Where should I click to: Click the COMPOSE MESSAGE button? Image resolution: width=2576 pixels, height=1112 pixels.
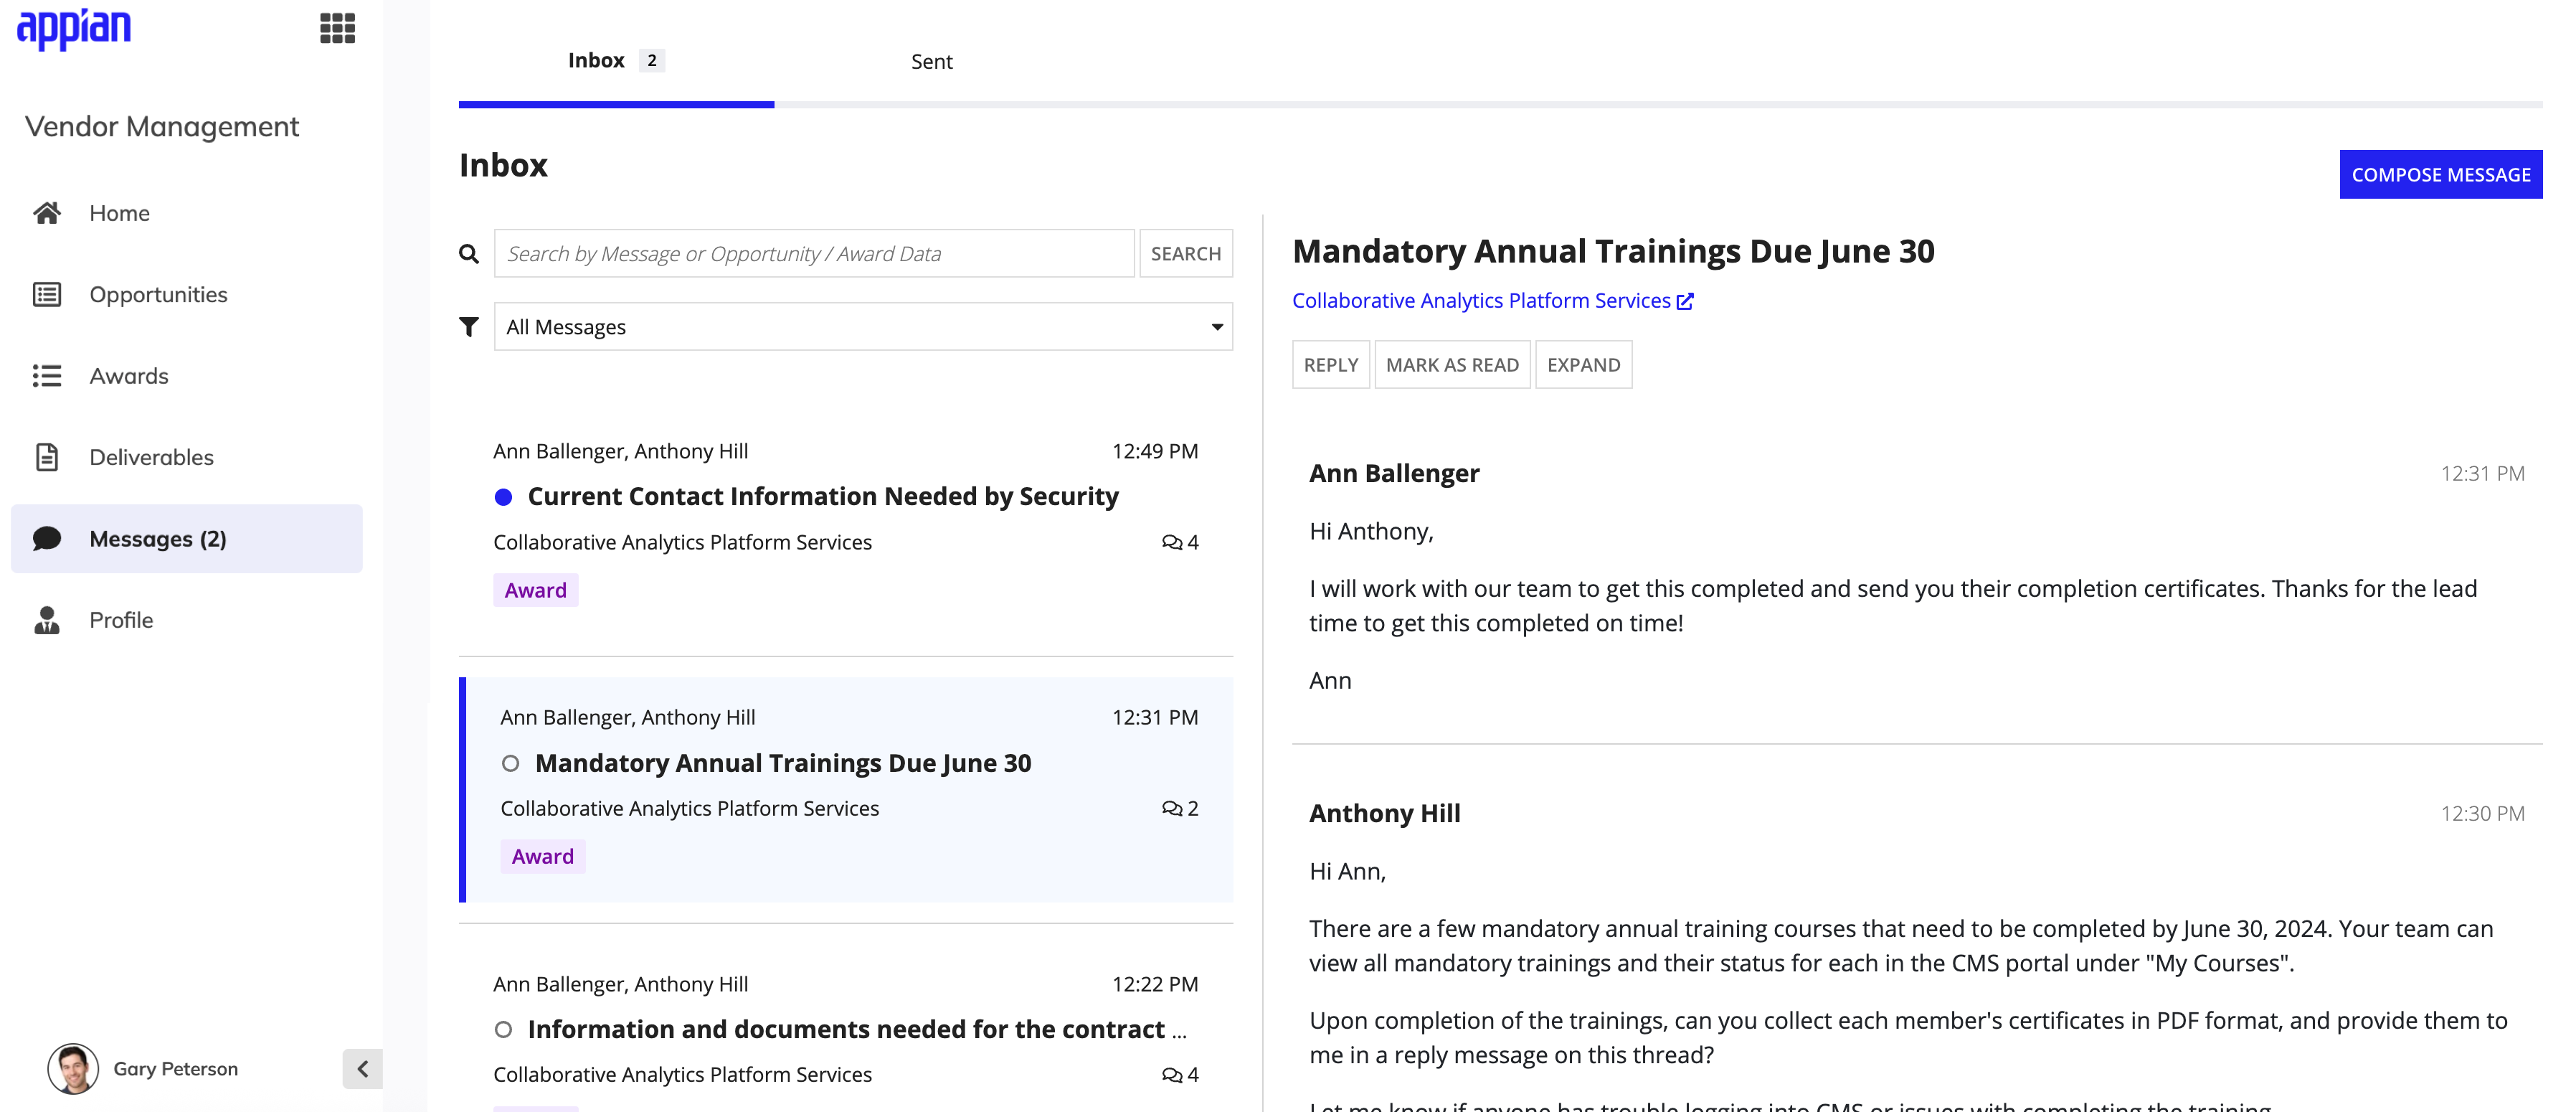[x=2441, y=174]
